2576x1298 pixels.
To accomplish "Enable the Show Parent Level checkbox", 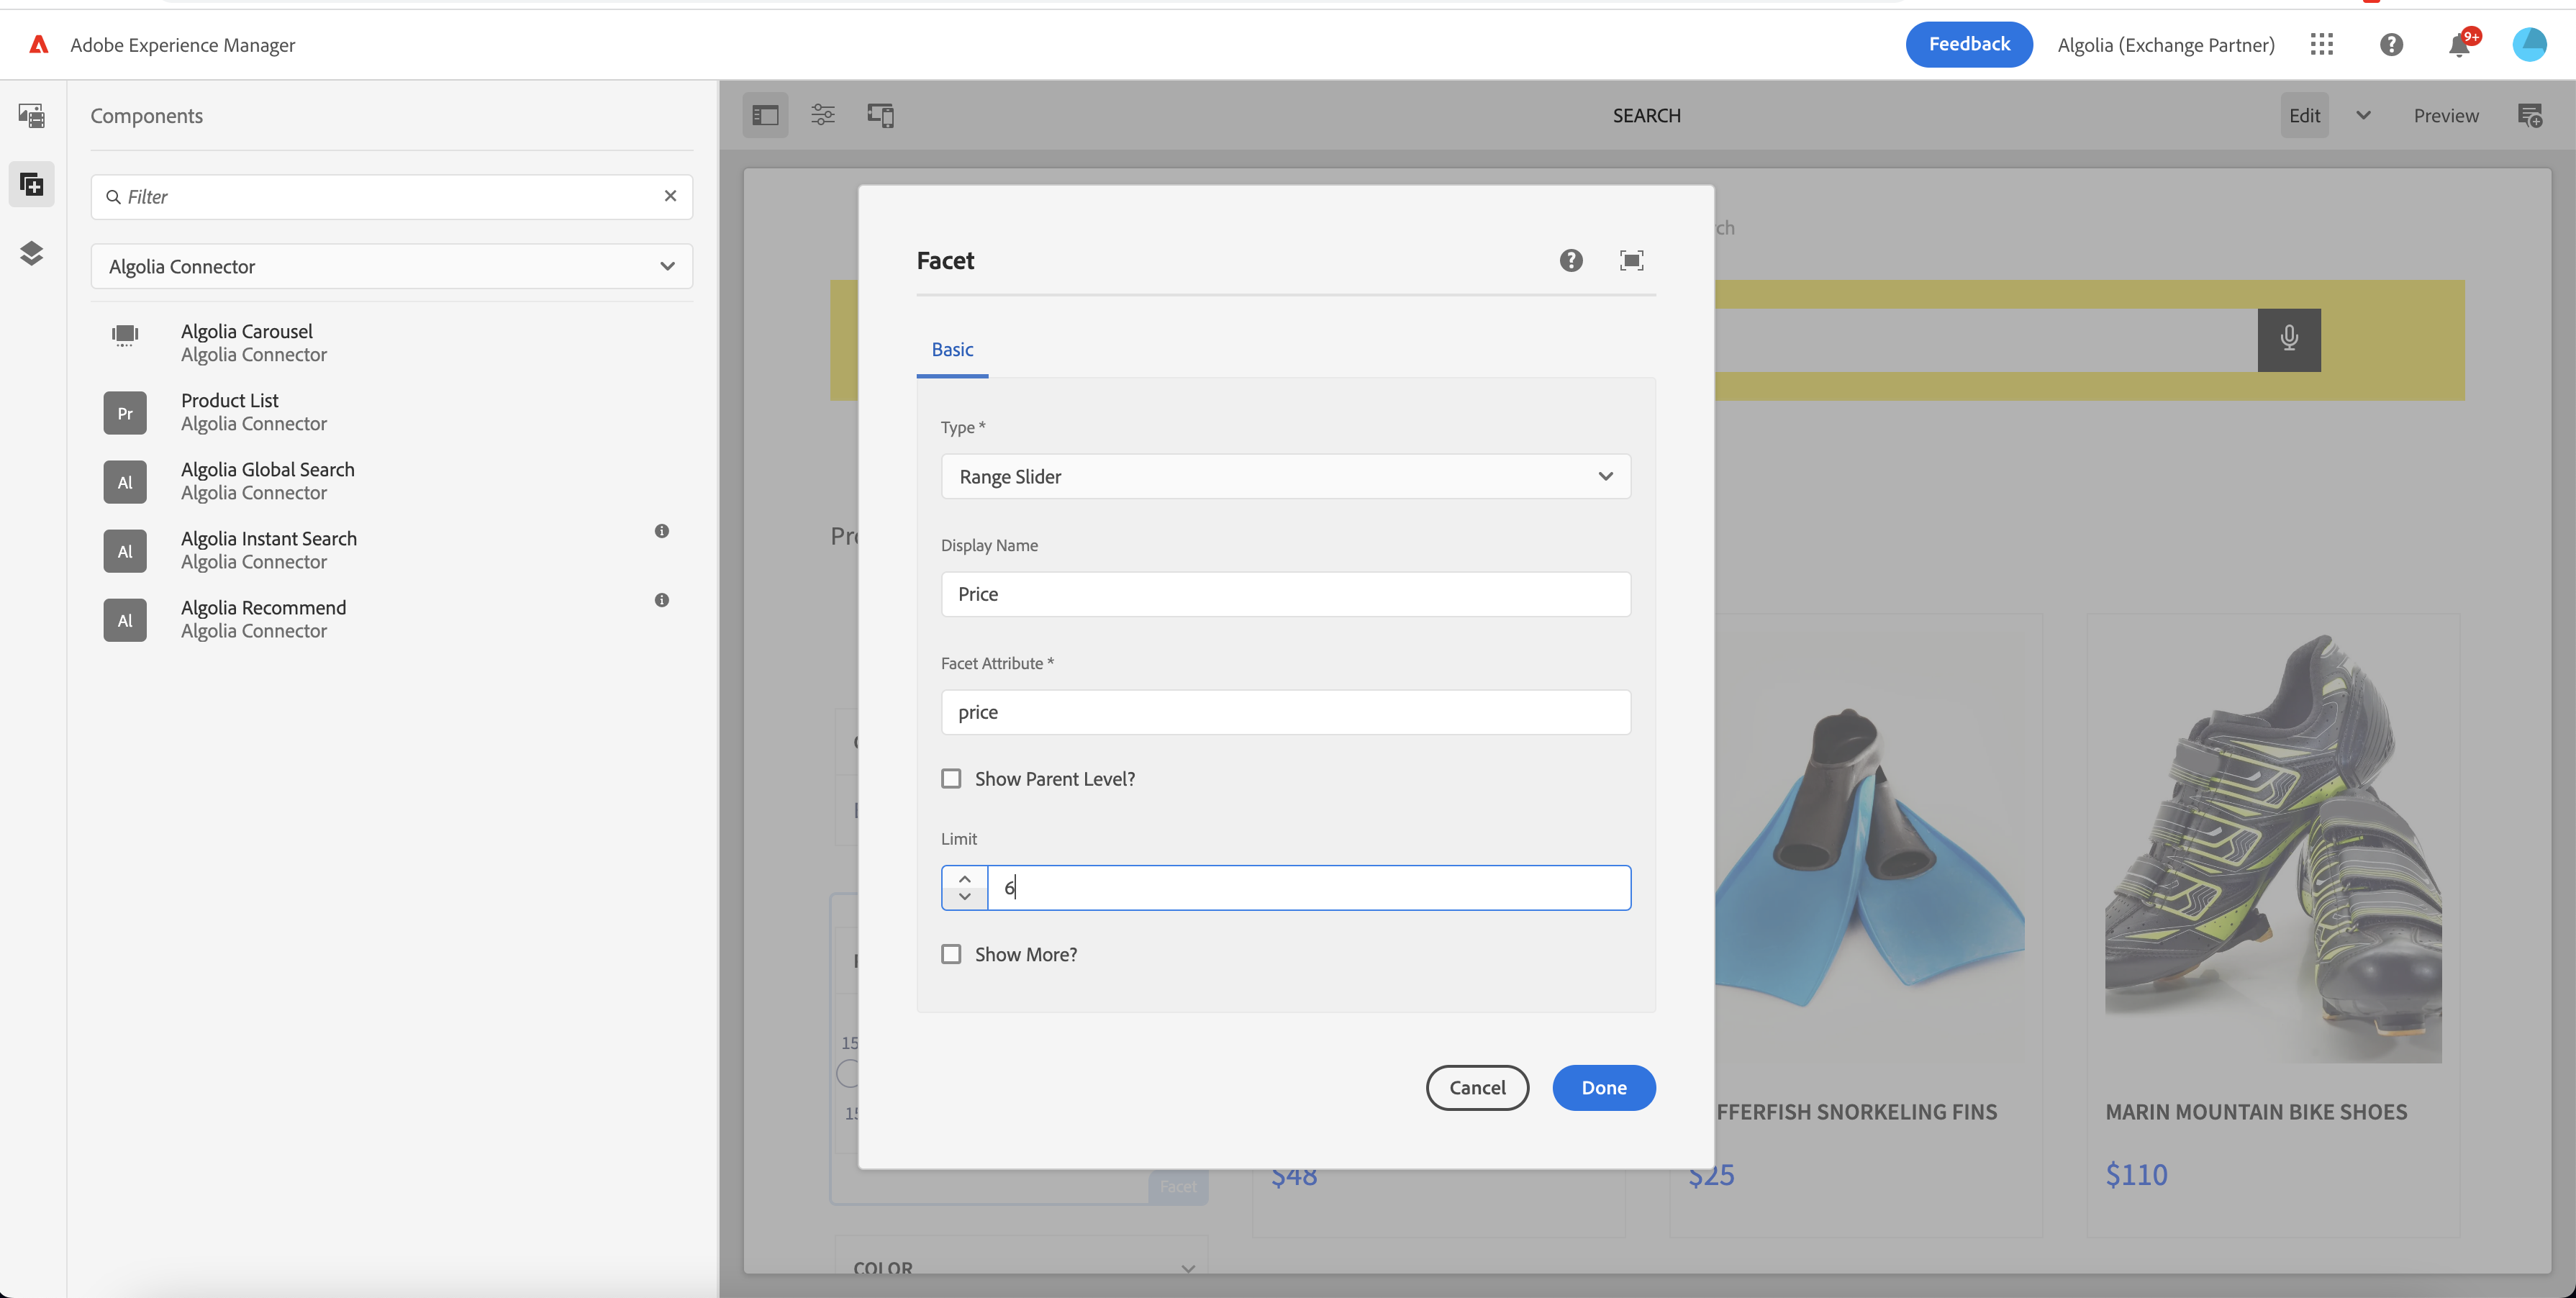I will (x=951, y=778).
